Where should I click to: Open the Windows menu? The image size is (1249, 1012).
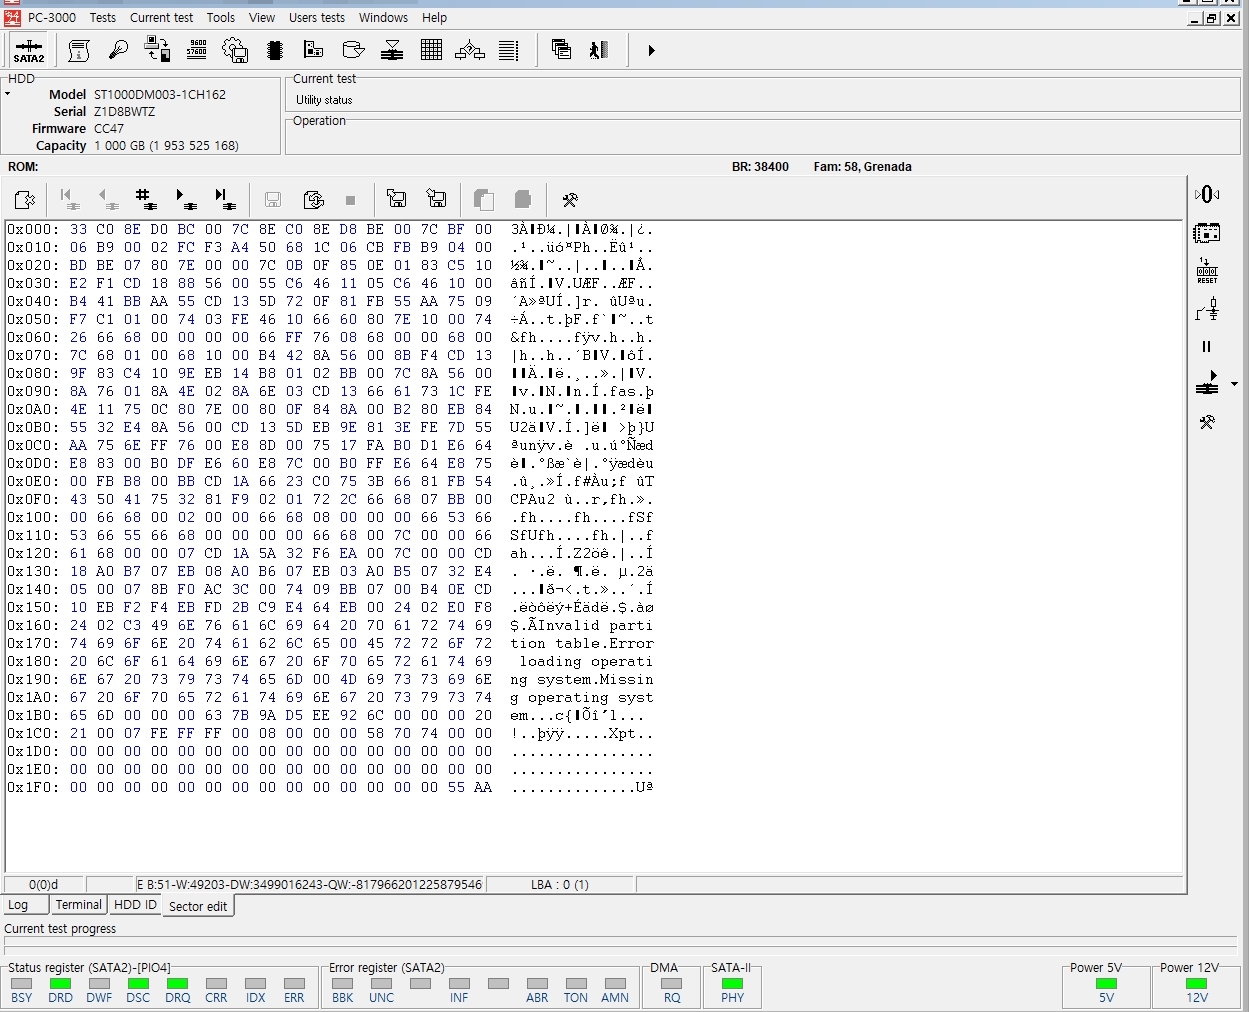(383, 17)
